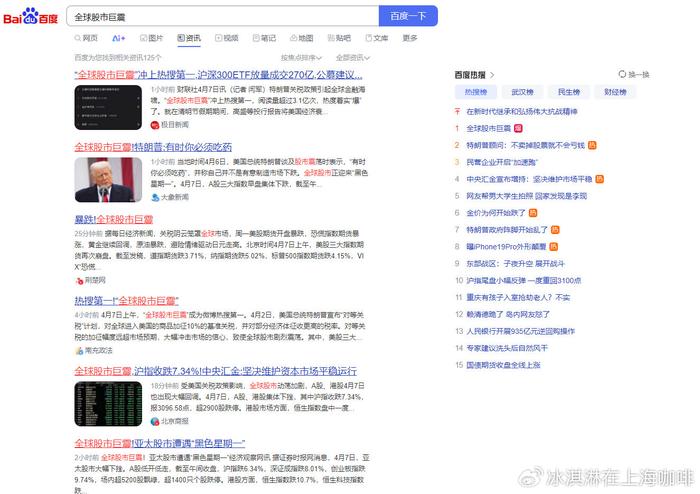Open the AI+ search tab
The image size is (700, 494).
click(x=118, y=38)
